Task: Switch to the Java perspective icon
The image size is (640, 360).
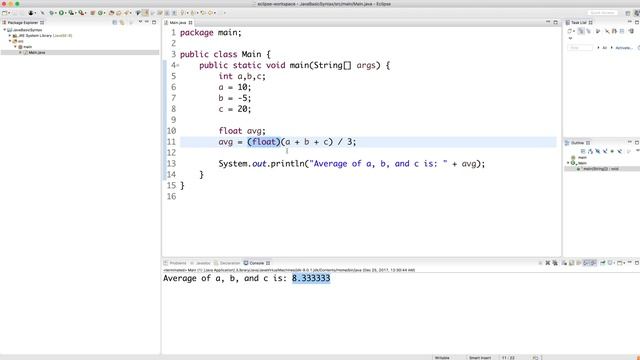Action: point(637,13)
